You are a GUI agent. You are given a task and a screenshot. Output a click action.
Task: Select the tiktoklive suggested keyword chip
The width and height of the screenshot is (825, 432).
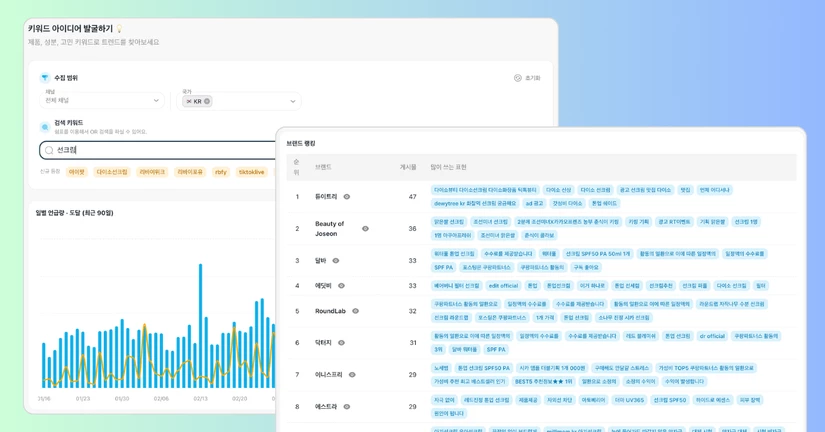pyautogui.click(x=251, y=172)
